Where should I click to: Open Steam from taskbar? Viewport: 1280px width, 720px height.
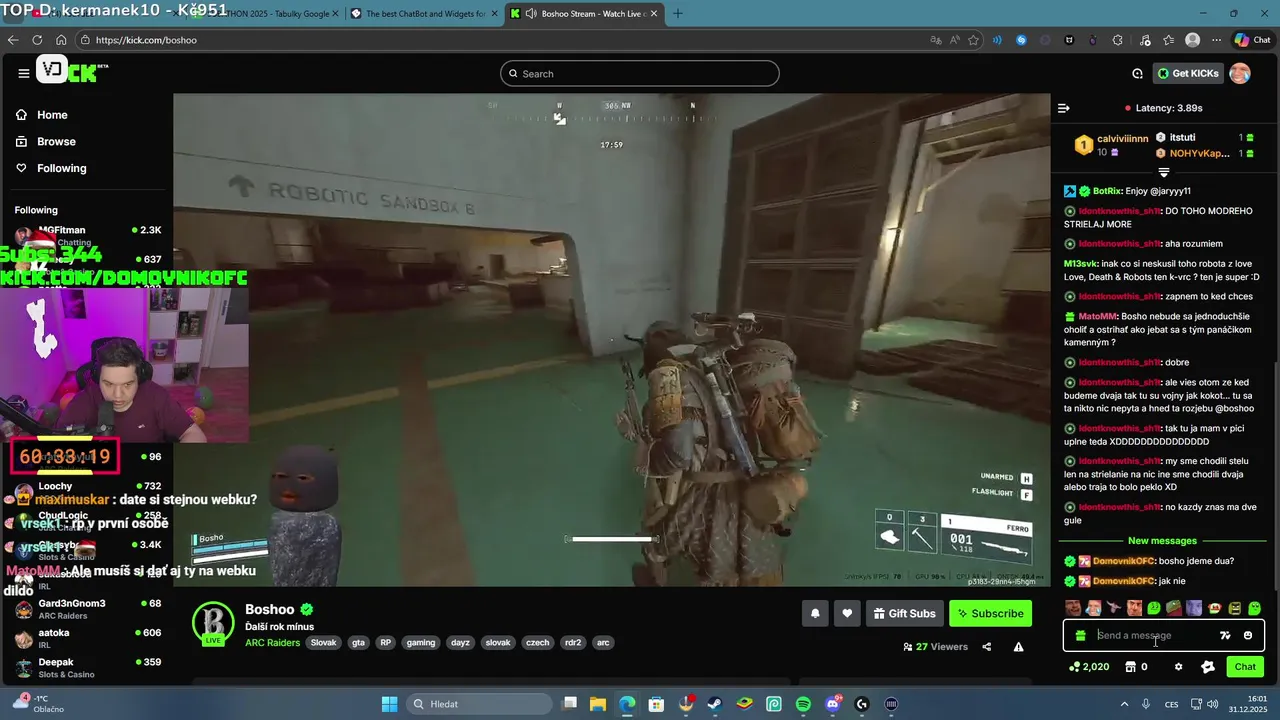point(715,704)
